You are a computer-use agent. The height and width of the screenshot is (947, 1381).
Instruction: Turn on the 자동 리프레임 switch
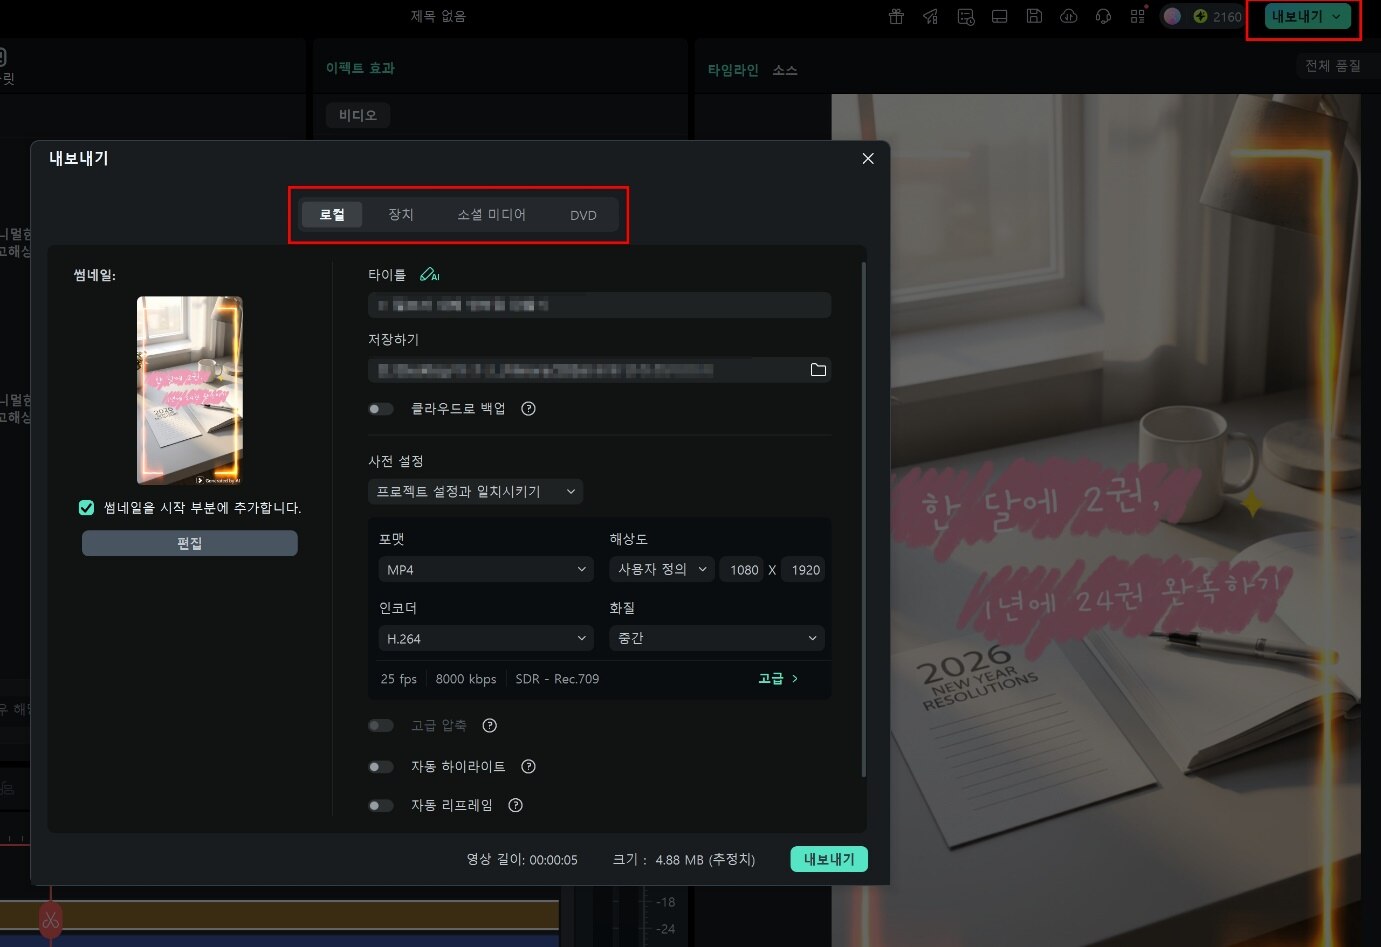(x=381, y=806)
